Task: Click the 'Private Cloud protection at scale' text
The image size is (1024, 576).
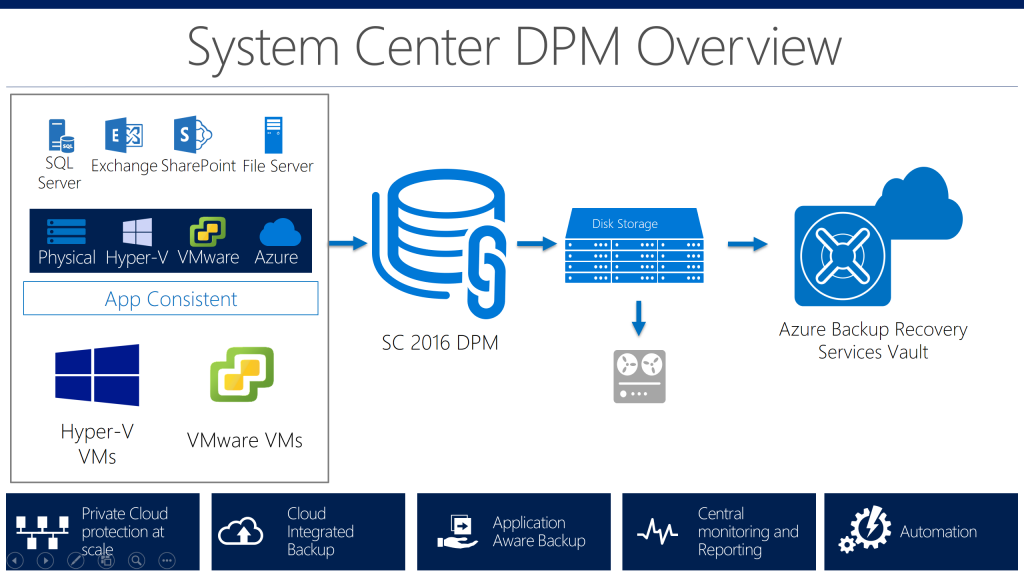Action: (x=124, y=532)
